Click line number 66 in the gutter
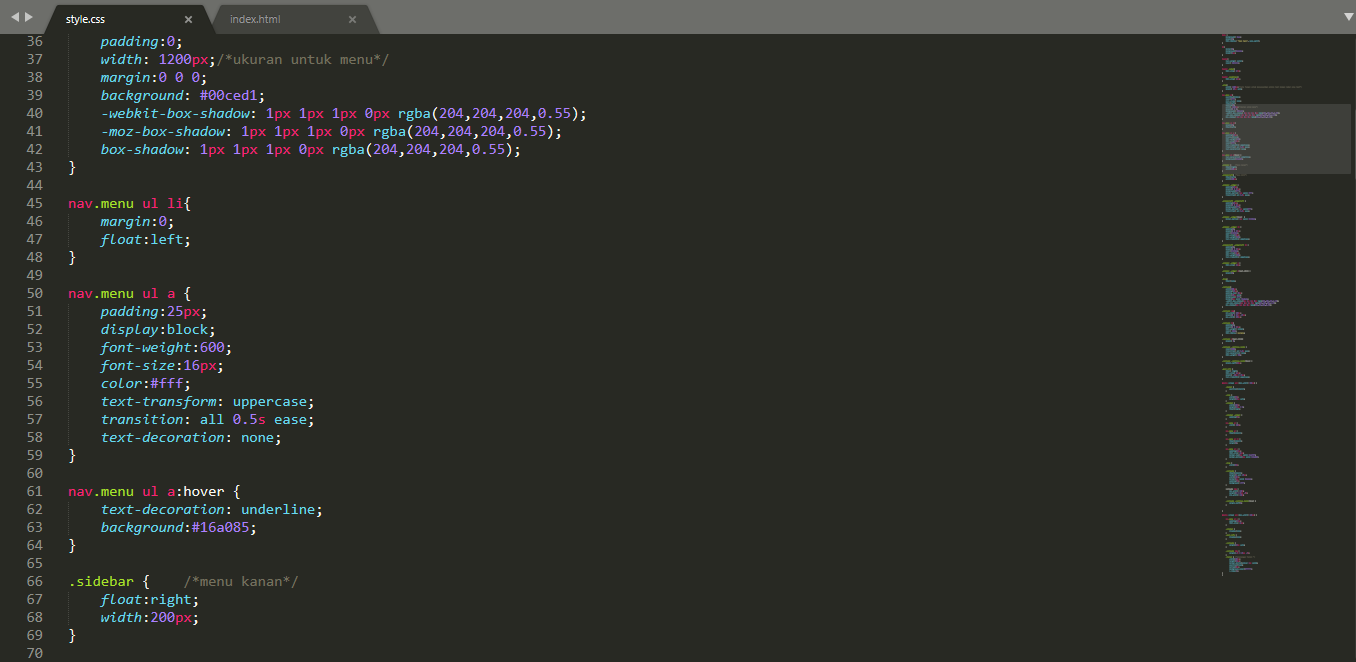The height and width of the screenshot is (662, 1356). pyautogui.click(x=34, y=580)
